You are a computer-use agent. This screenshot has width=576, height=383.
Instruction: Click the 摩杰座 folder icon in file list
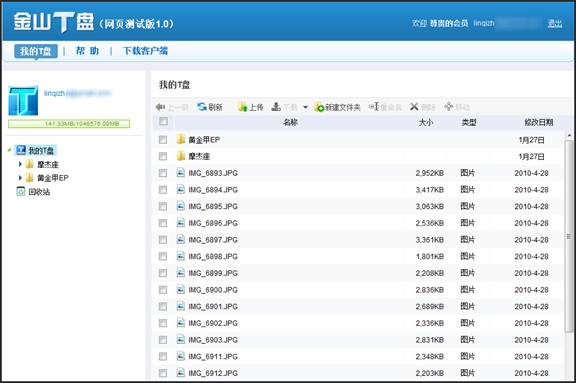tap(181, 156)
